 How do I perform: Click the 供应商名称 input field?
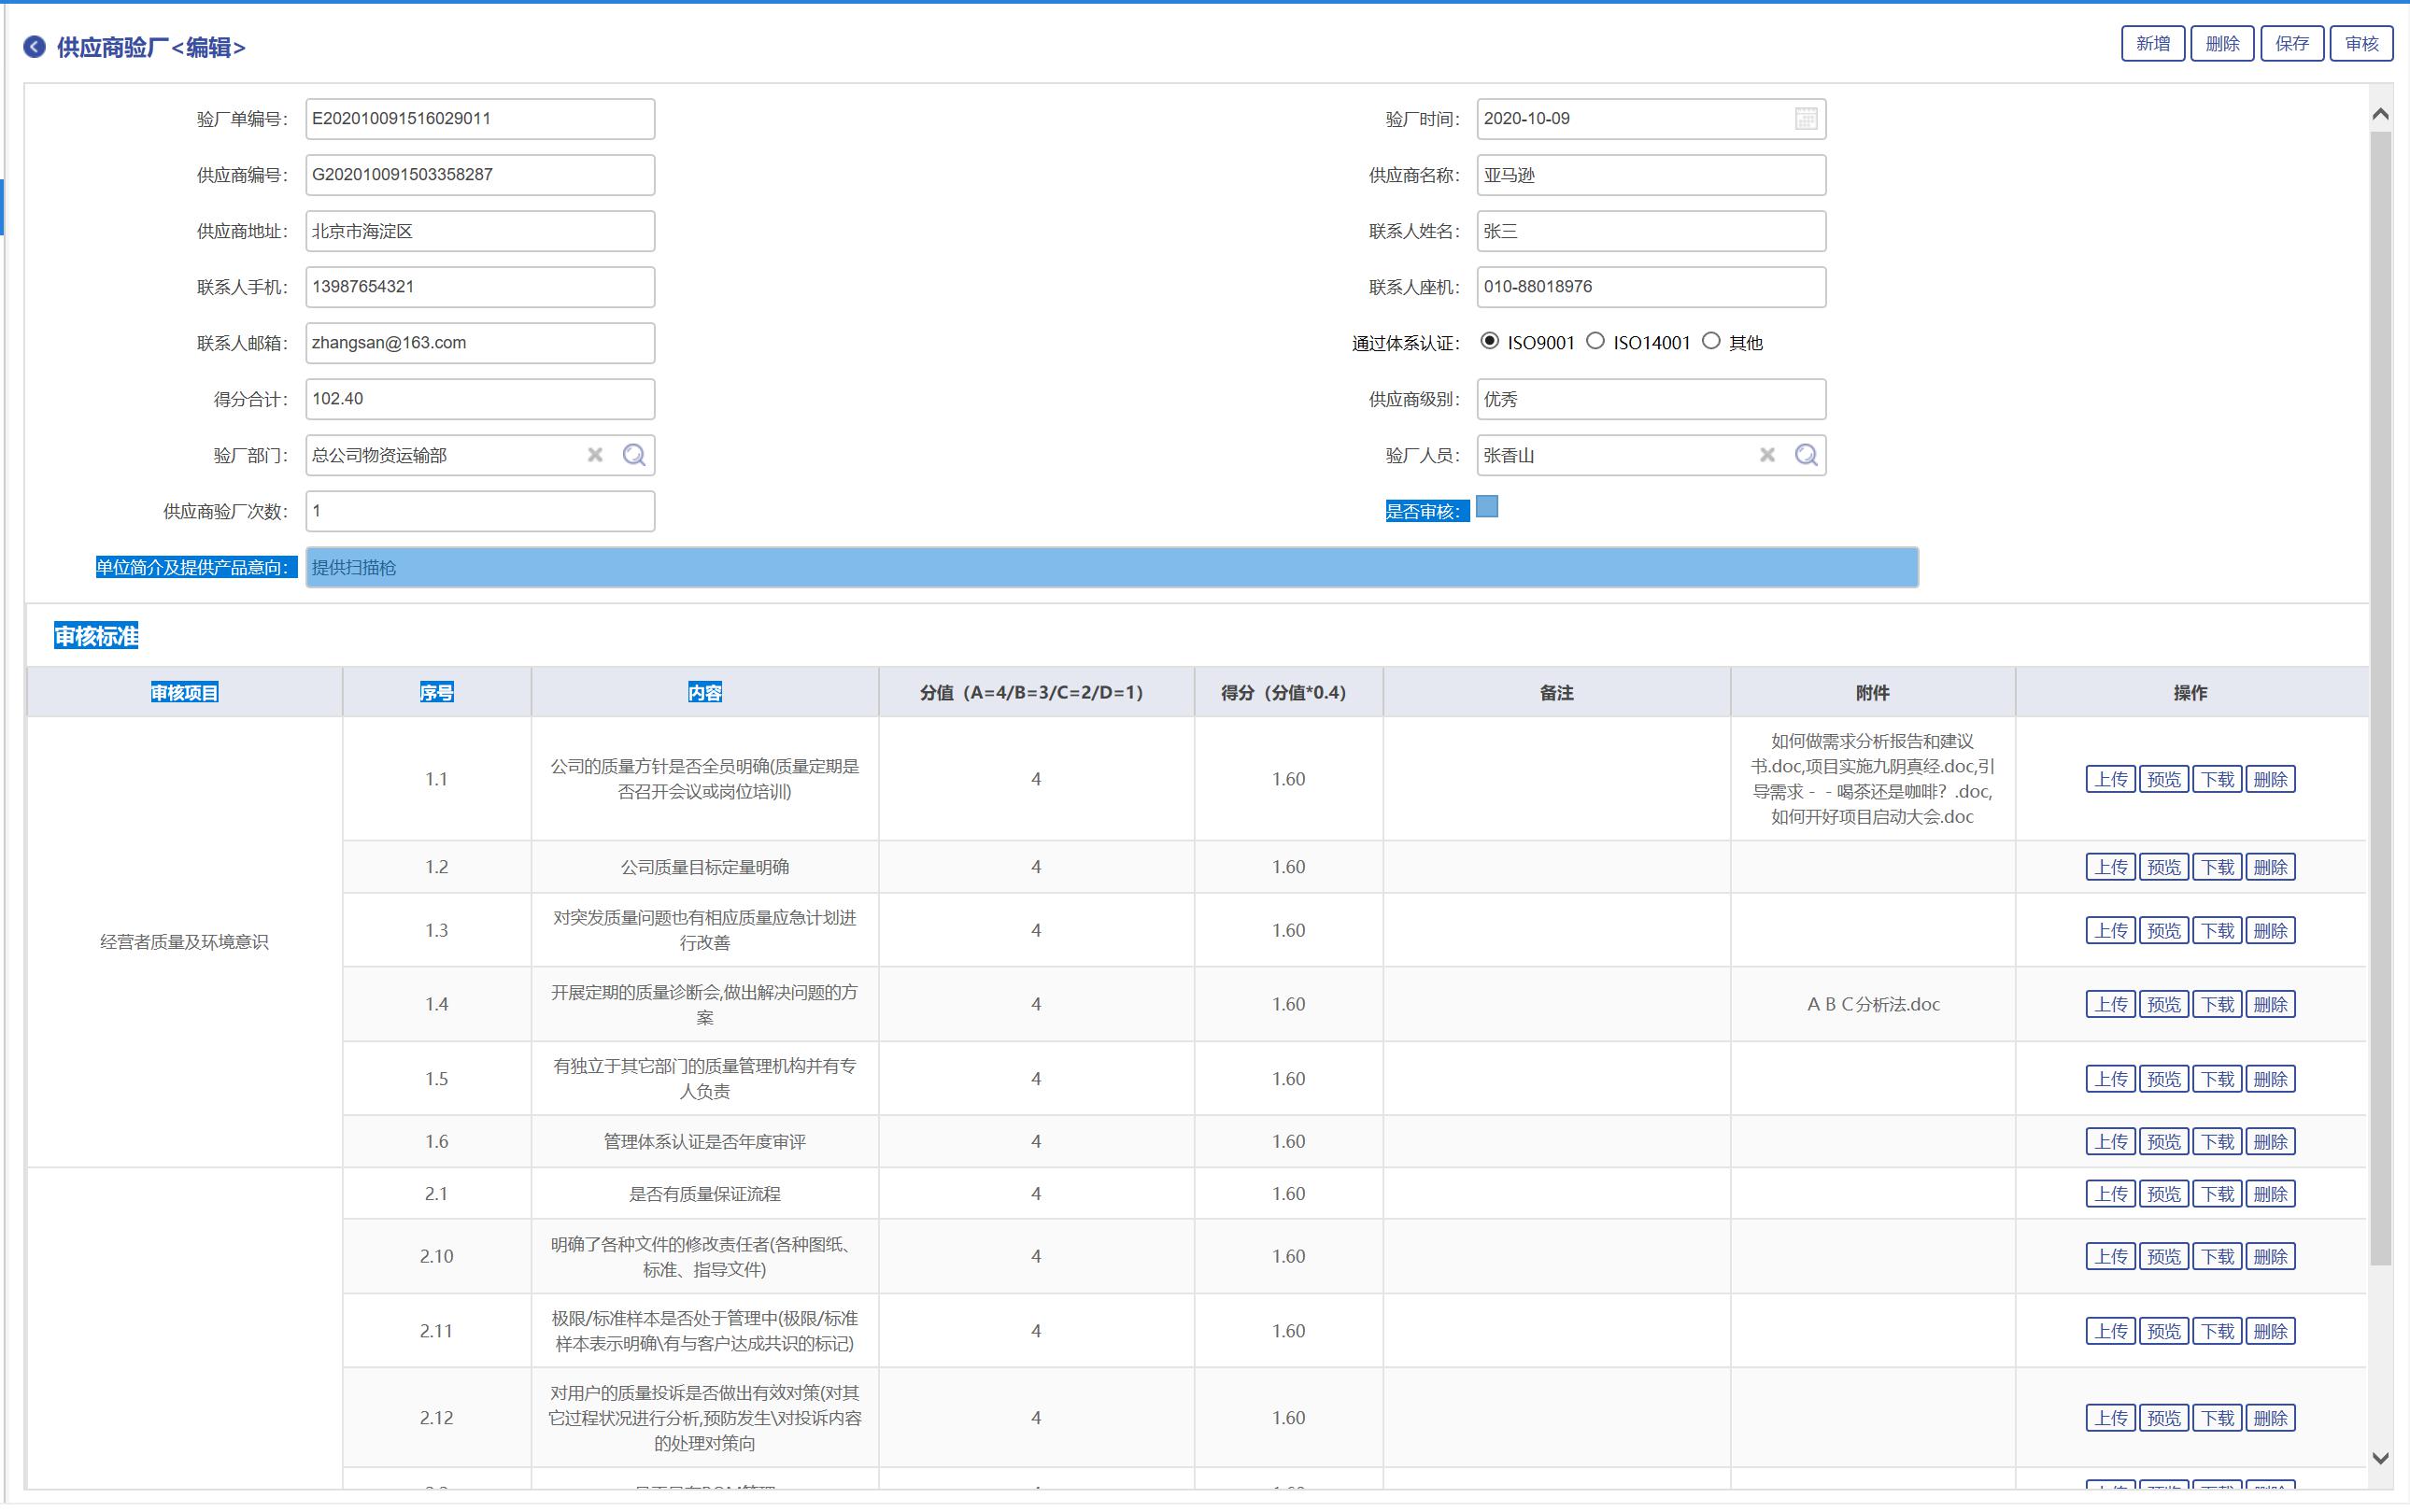(1650, 176)
